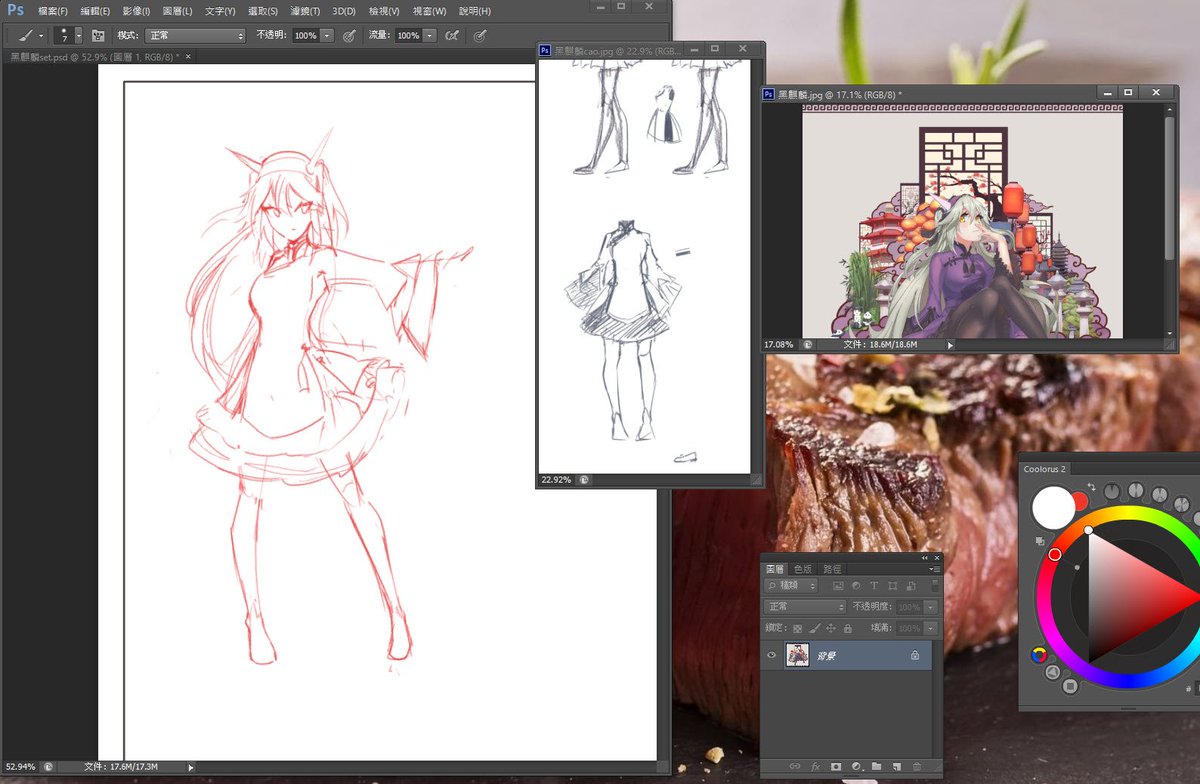This screenshot has height=784, width=1200.
Task: Expand the brush opacity slider arrow
Action: click(328, 35)
